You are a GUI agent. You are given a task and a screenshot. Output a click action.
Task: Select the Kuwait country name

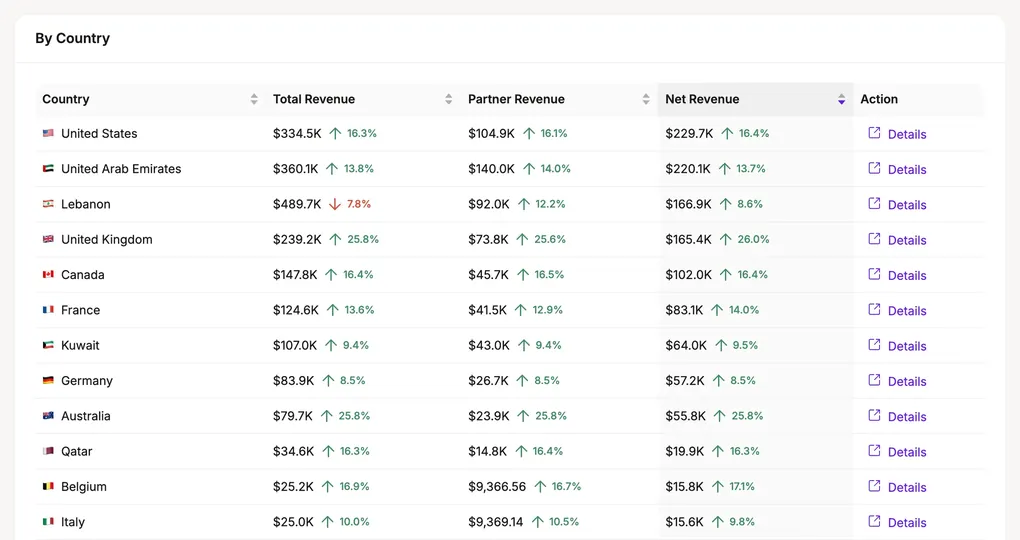pos(80,345)
